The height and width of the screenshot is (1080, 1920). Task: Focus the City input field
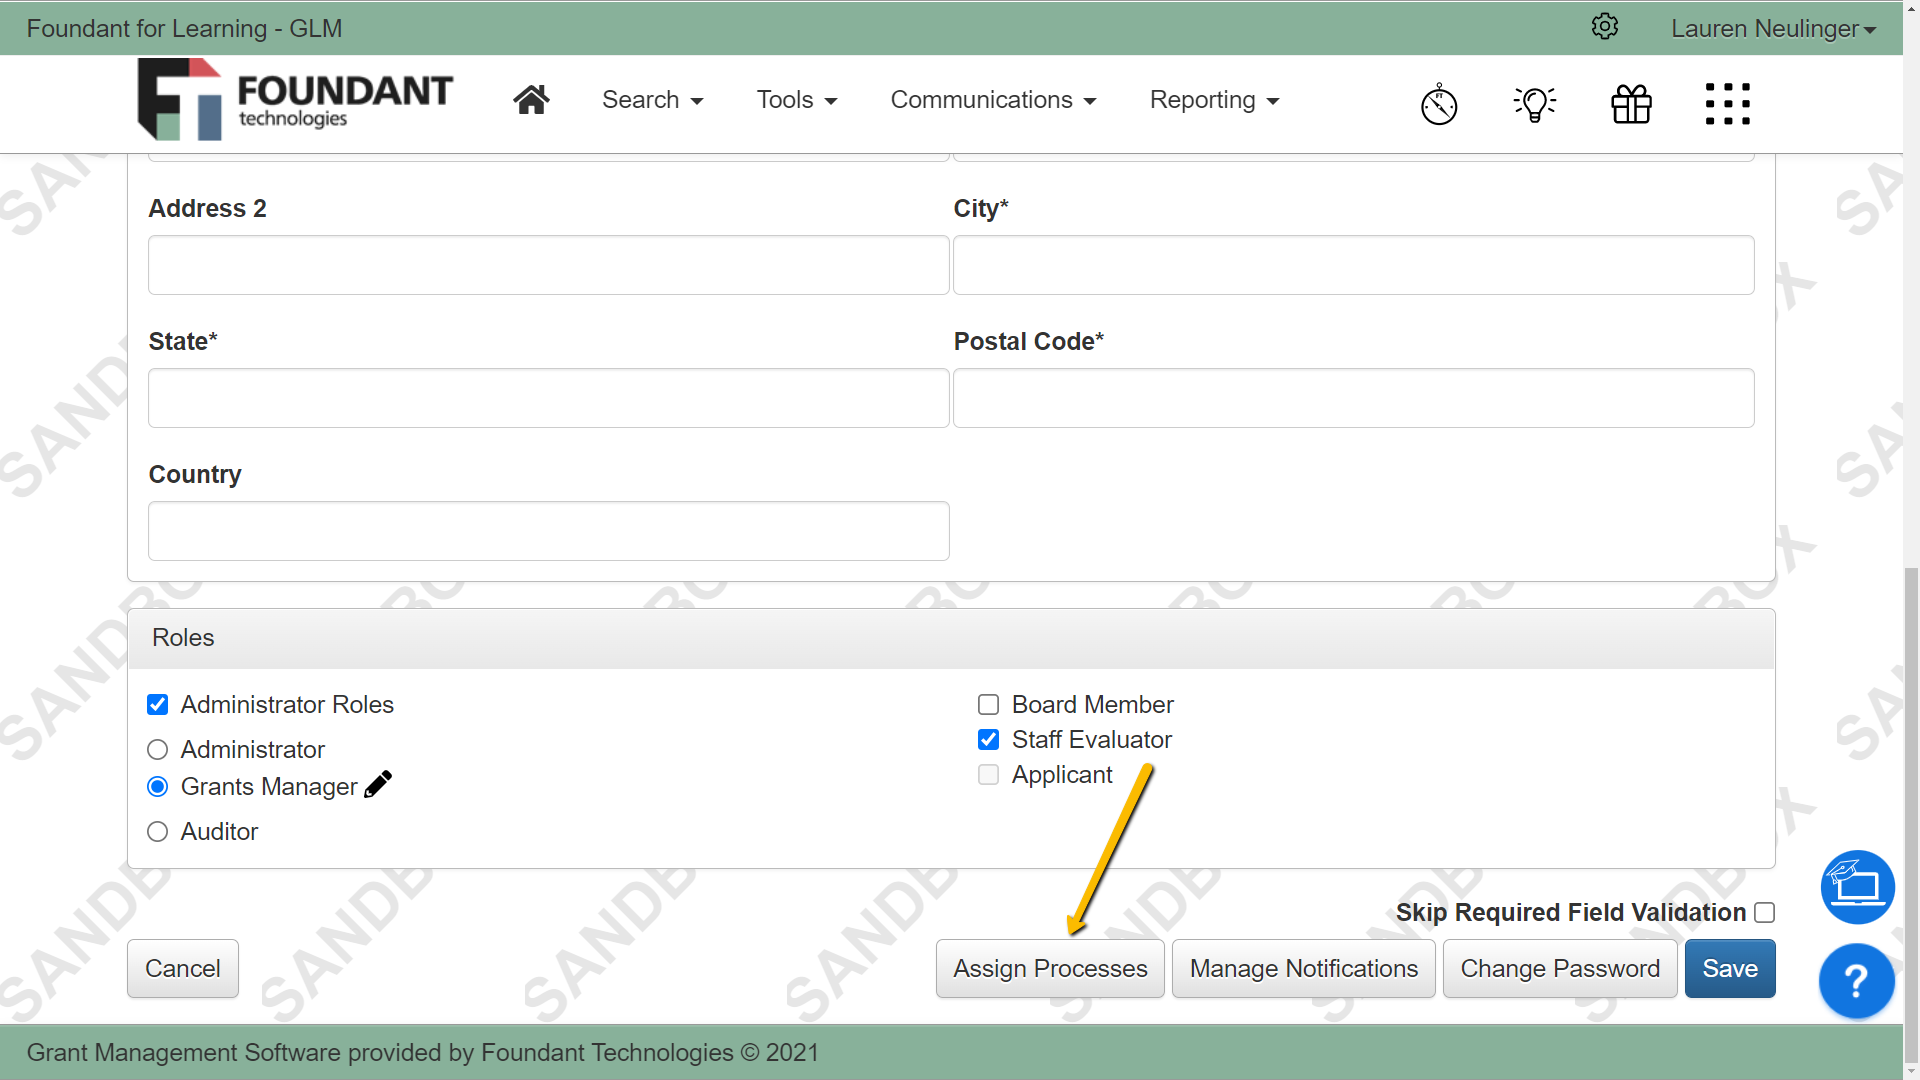(x=1353, y=265)
